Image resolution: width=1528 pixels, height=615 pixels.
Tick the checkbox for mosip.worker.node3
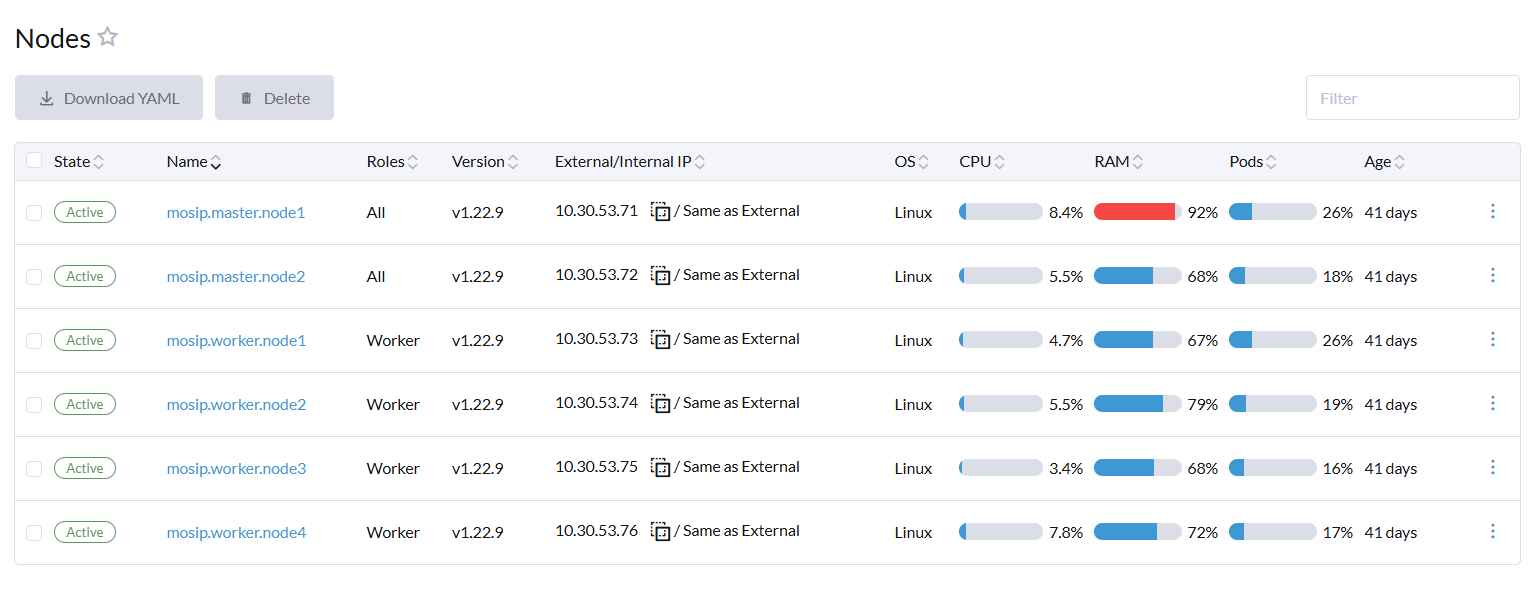click(x=34, y=468)
